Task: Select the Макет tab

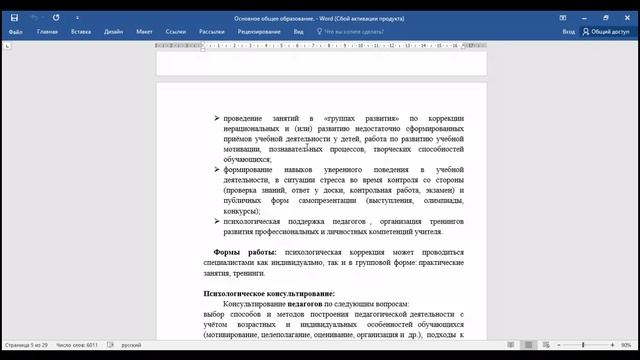Action: [x=144, y=32]
